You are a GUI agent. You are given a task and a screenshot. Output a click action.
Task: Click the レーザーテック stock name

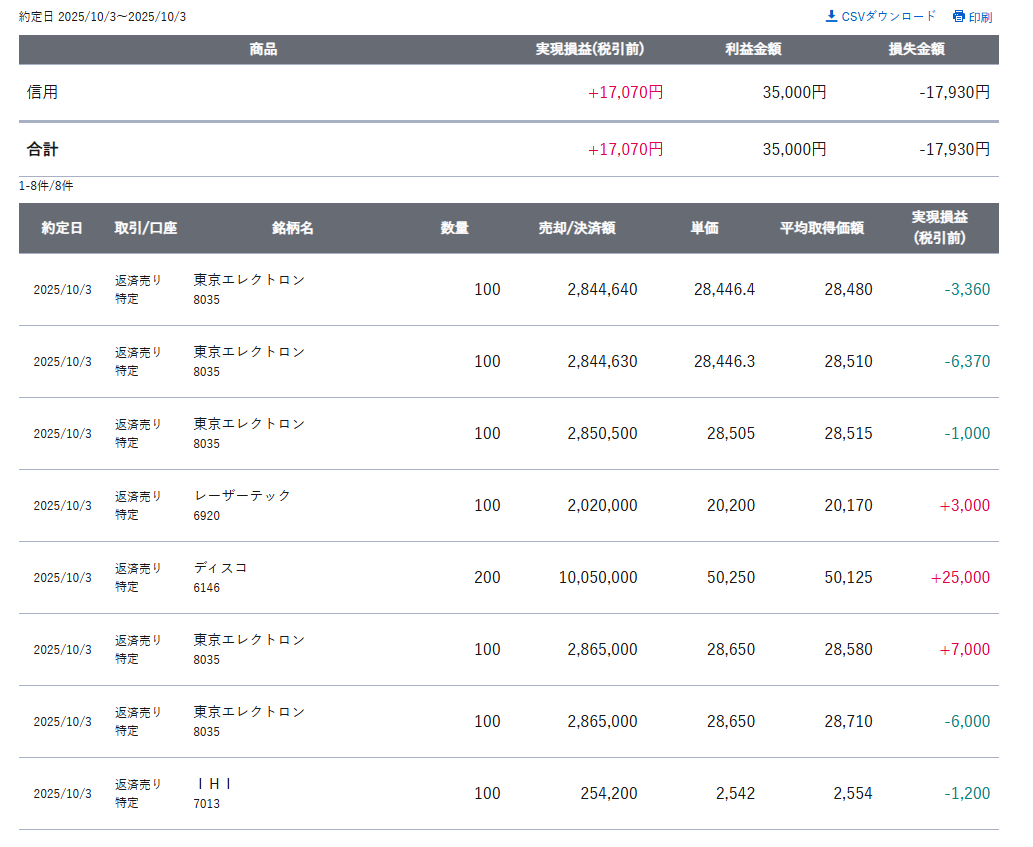[x=243, y=496]
